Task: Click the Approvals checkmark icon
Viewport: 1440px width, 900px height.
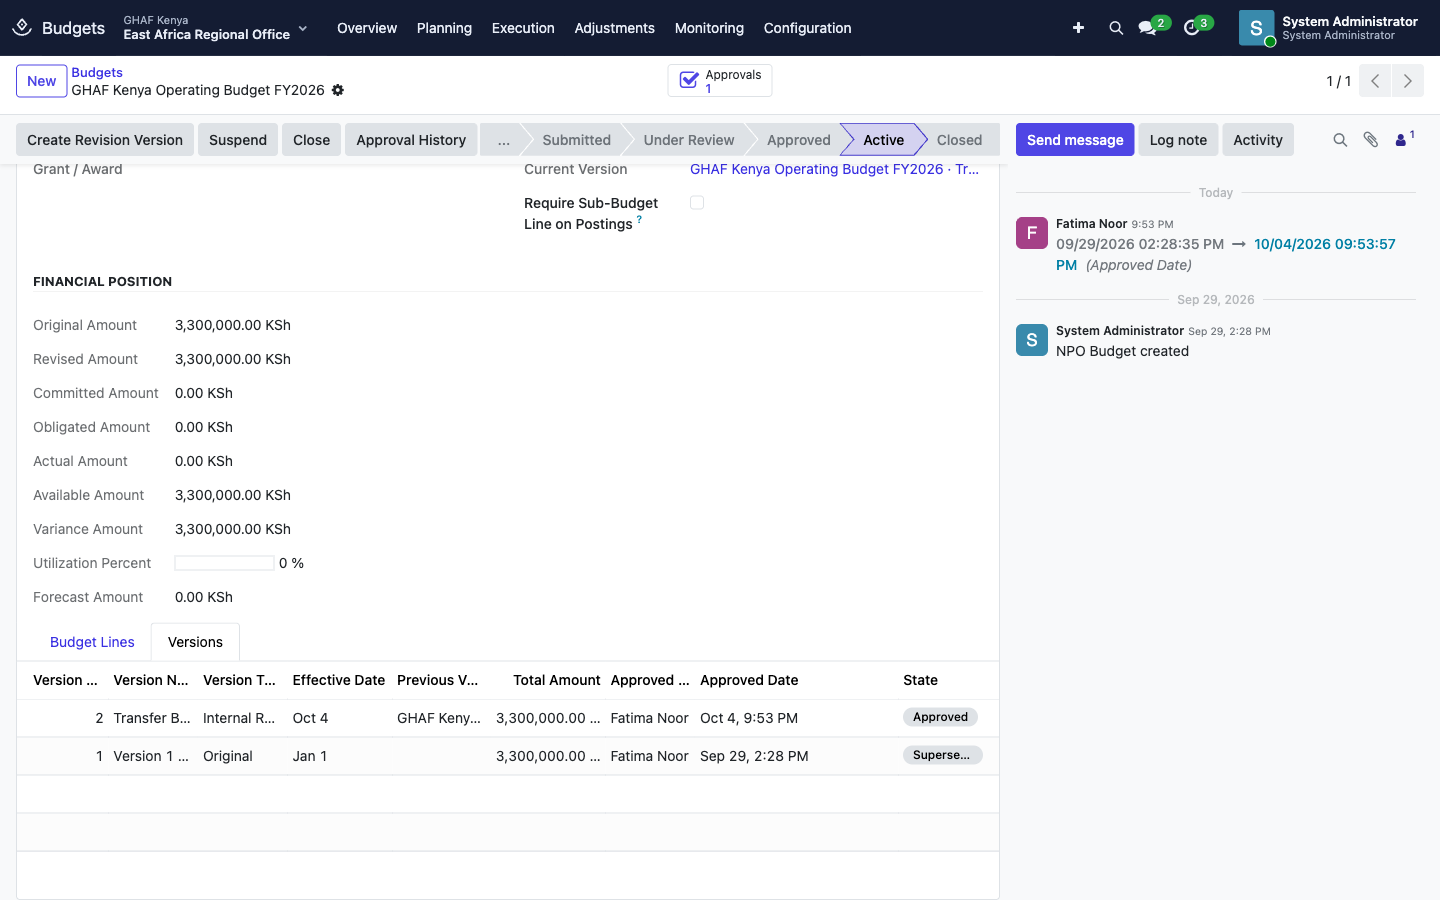Action: pos(689,81)
